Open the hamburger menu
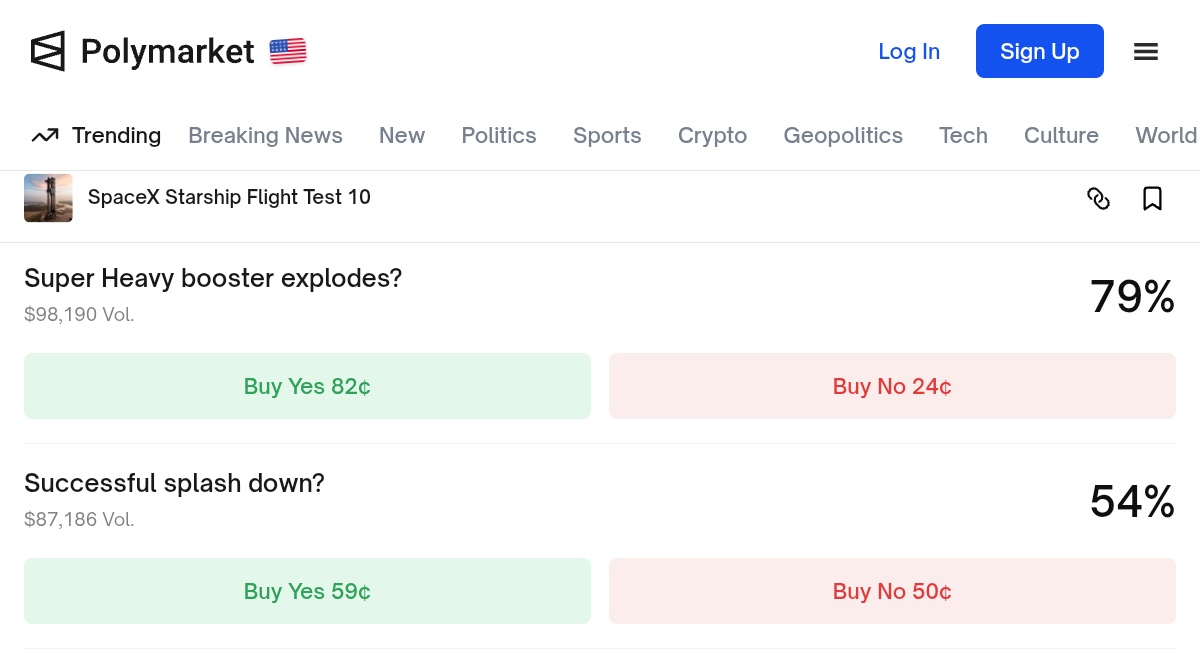Image resolution: width=1200 pixels, height=666 pixels. point(1145,52)
